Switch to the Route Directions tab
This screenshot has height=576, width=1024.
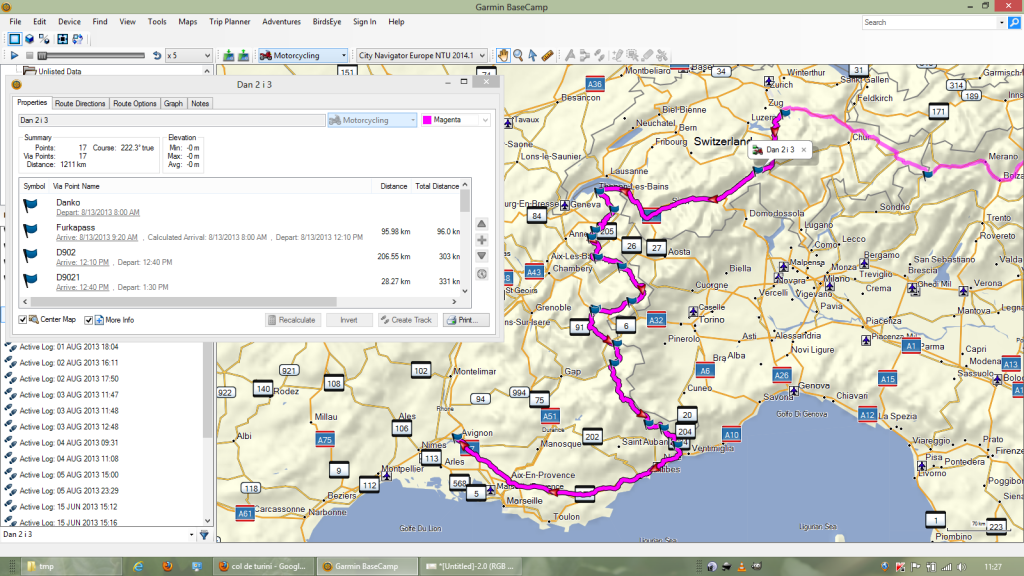pyautogui.click(x=80, y=103)
